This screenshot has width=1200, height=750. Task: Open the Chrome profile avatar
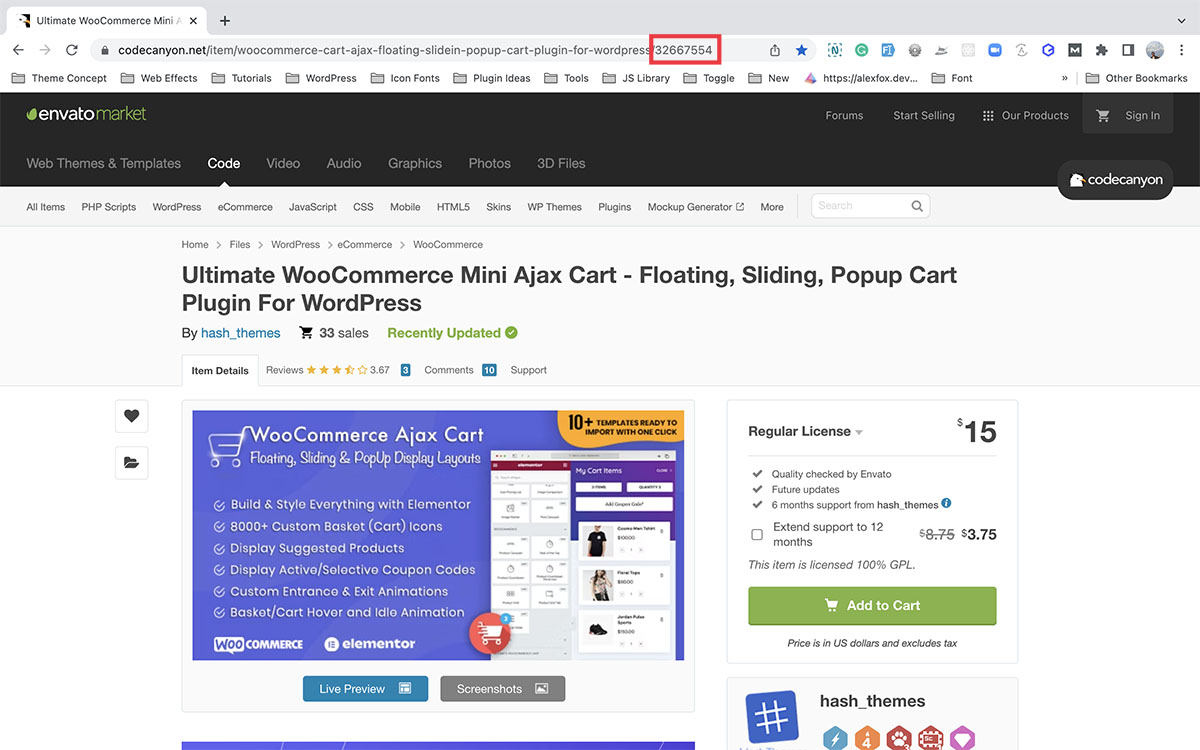(1155, 50)
